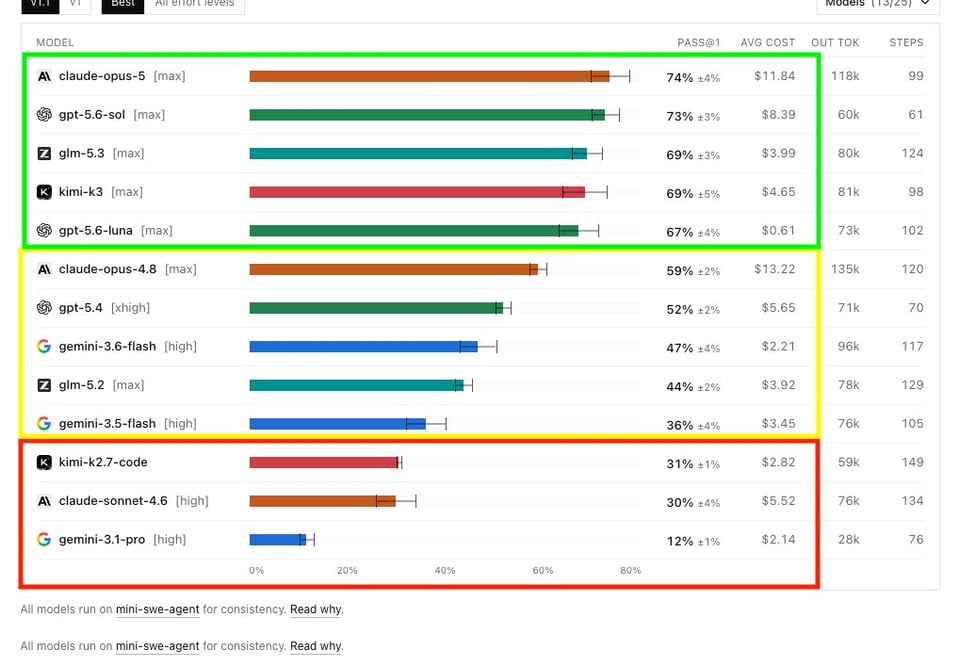The height and width of the screenshot is (666, 960).
Task: Select the gemini-3.6-flash model name
Action: click(x=107, y=346)
